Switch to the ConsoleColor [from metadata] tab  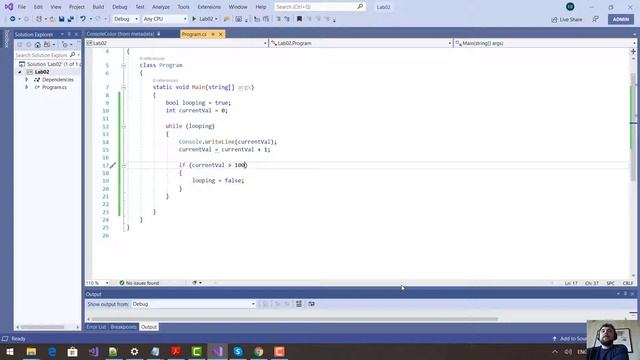[x=120, y=34]
